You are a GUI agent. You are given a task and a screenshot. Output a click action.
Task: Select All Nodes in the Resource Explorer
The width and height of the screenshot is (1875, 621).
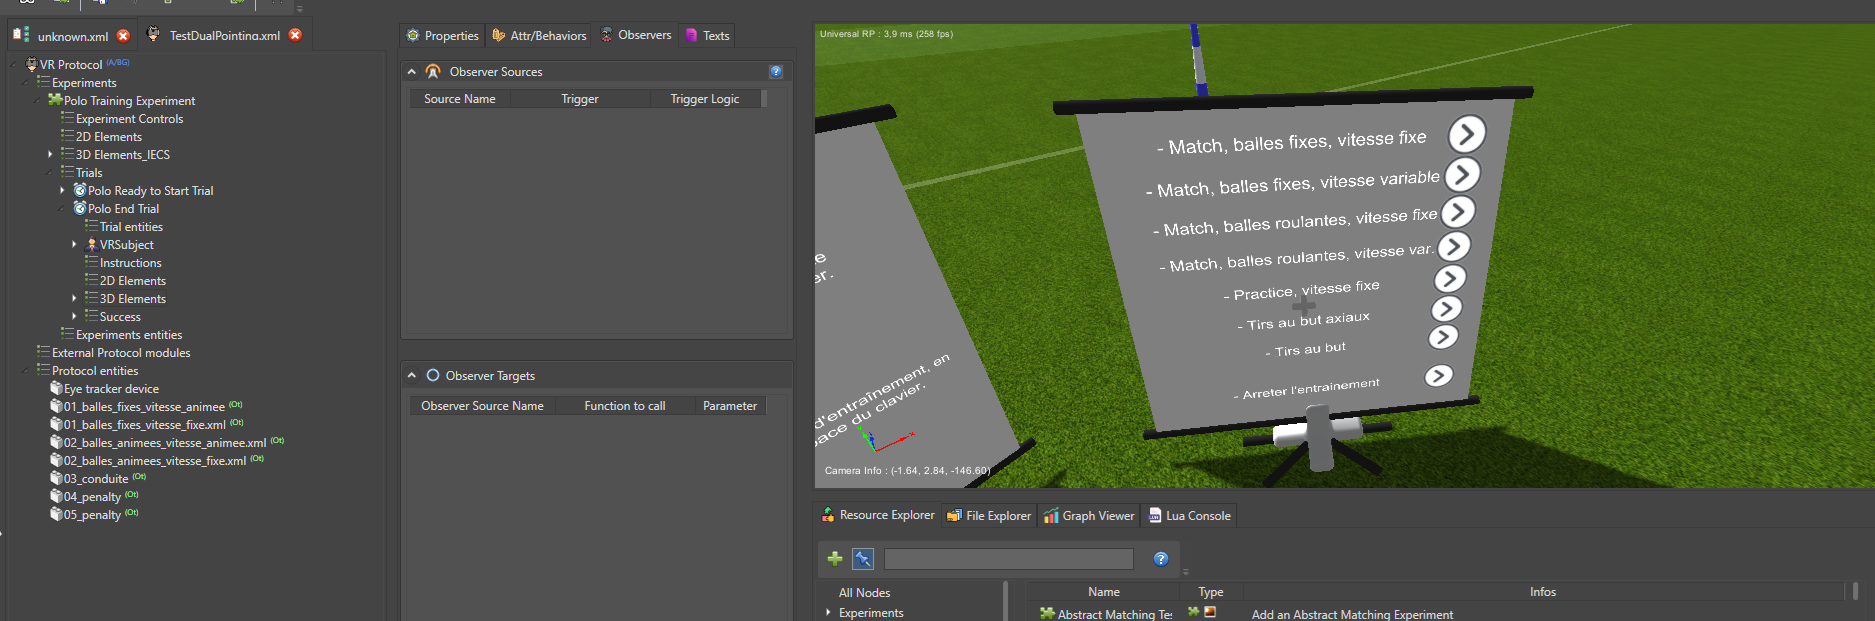pyautogui.click(x=864, y=593)
